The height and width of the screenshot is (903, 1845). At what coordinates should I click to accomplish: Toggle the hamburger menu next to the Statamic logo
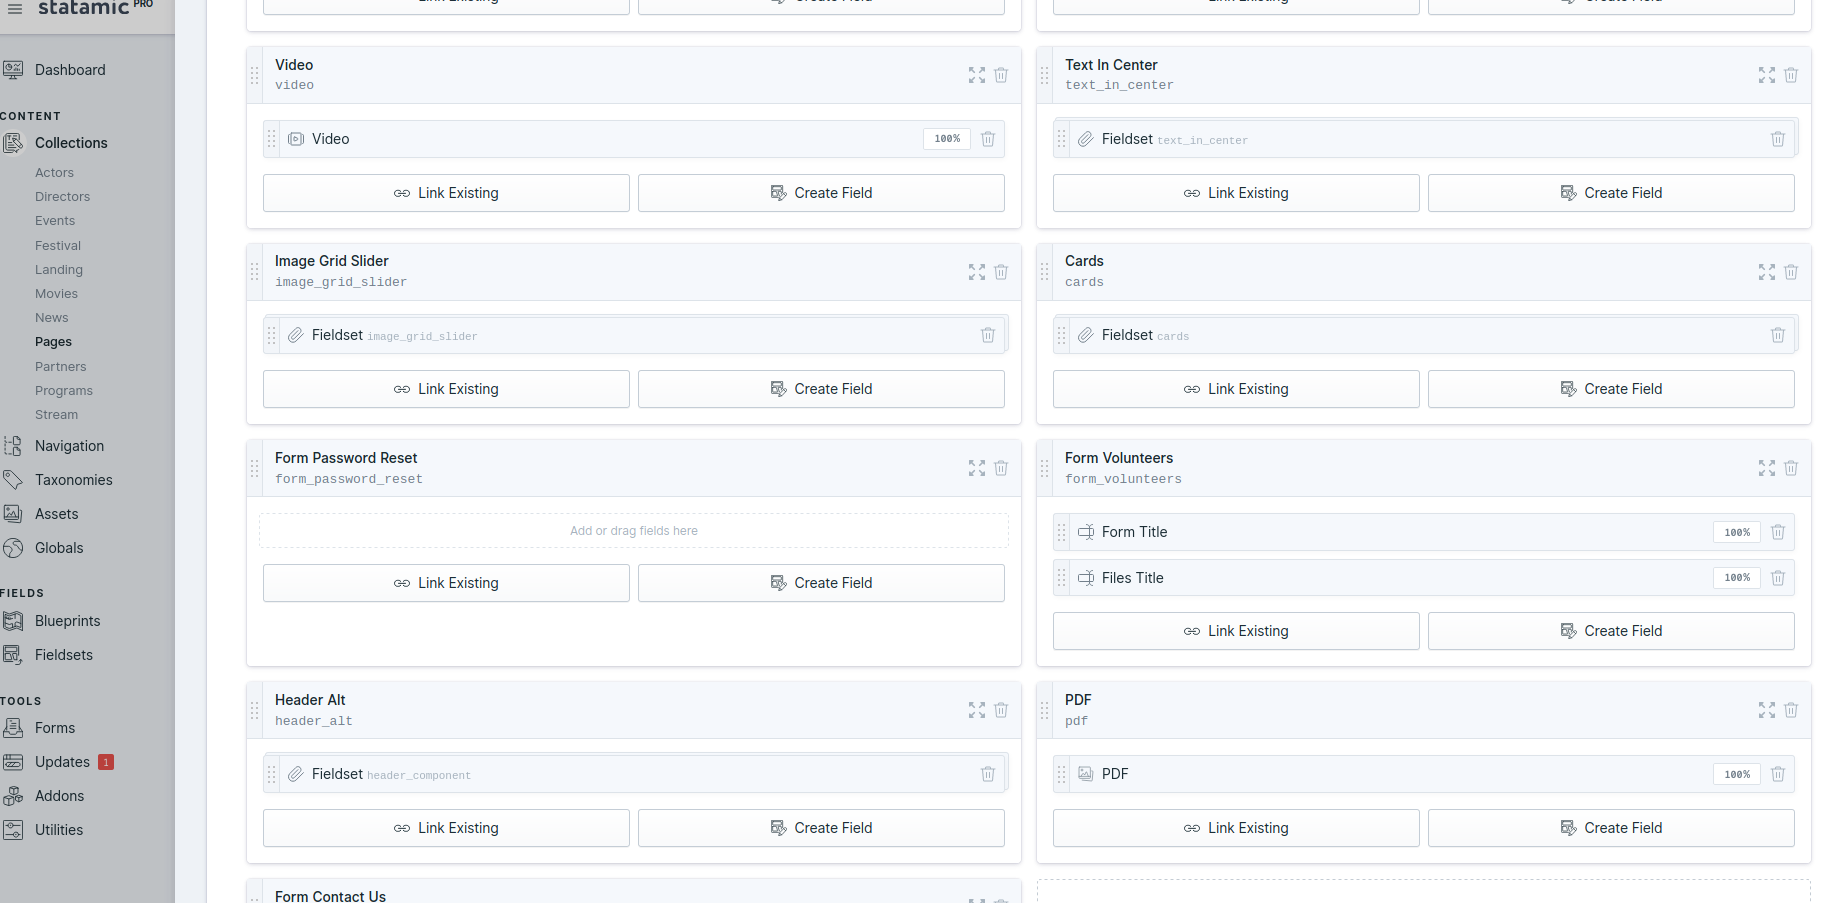(15, 8)
